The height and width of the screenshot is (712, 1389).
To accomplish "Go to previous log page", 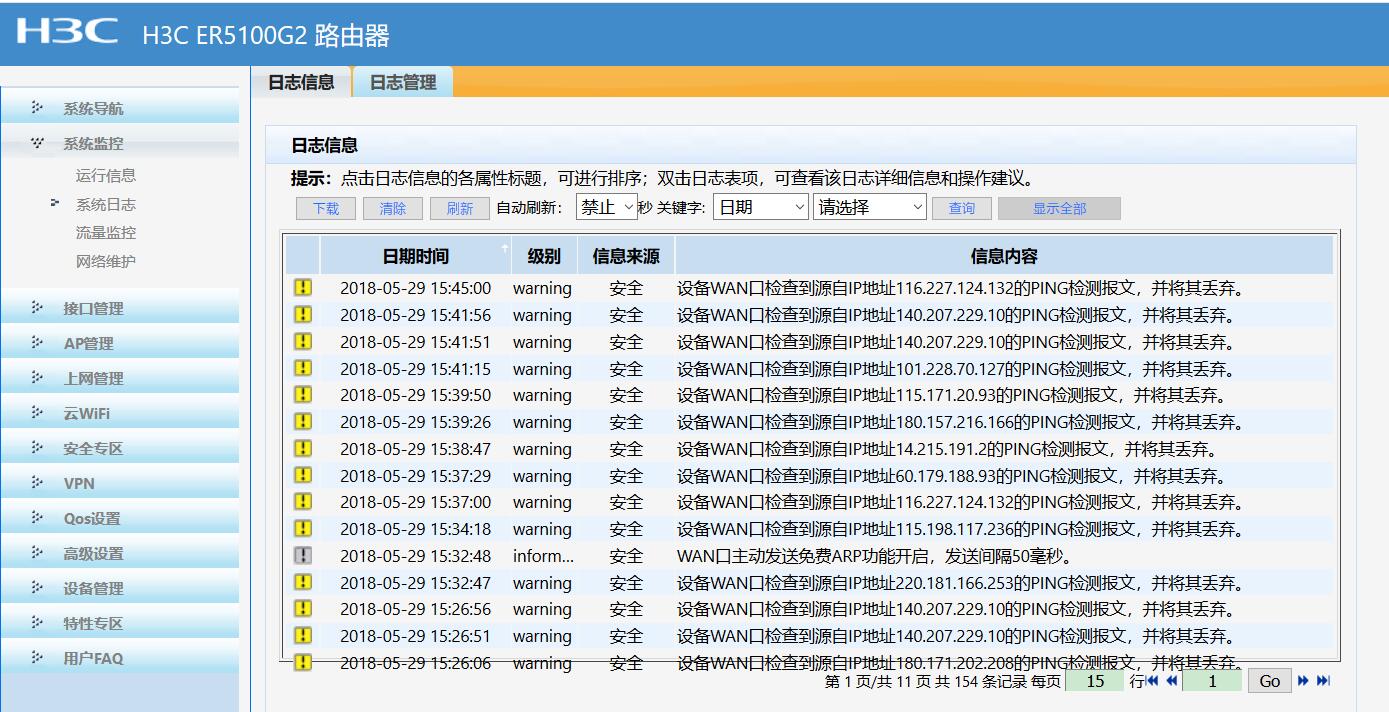I will coord(1171,681).
